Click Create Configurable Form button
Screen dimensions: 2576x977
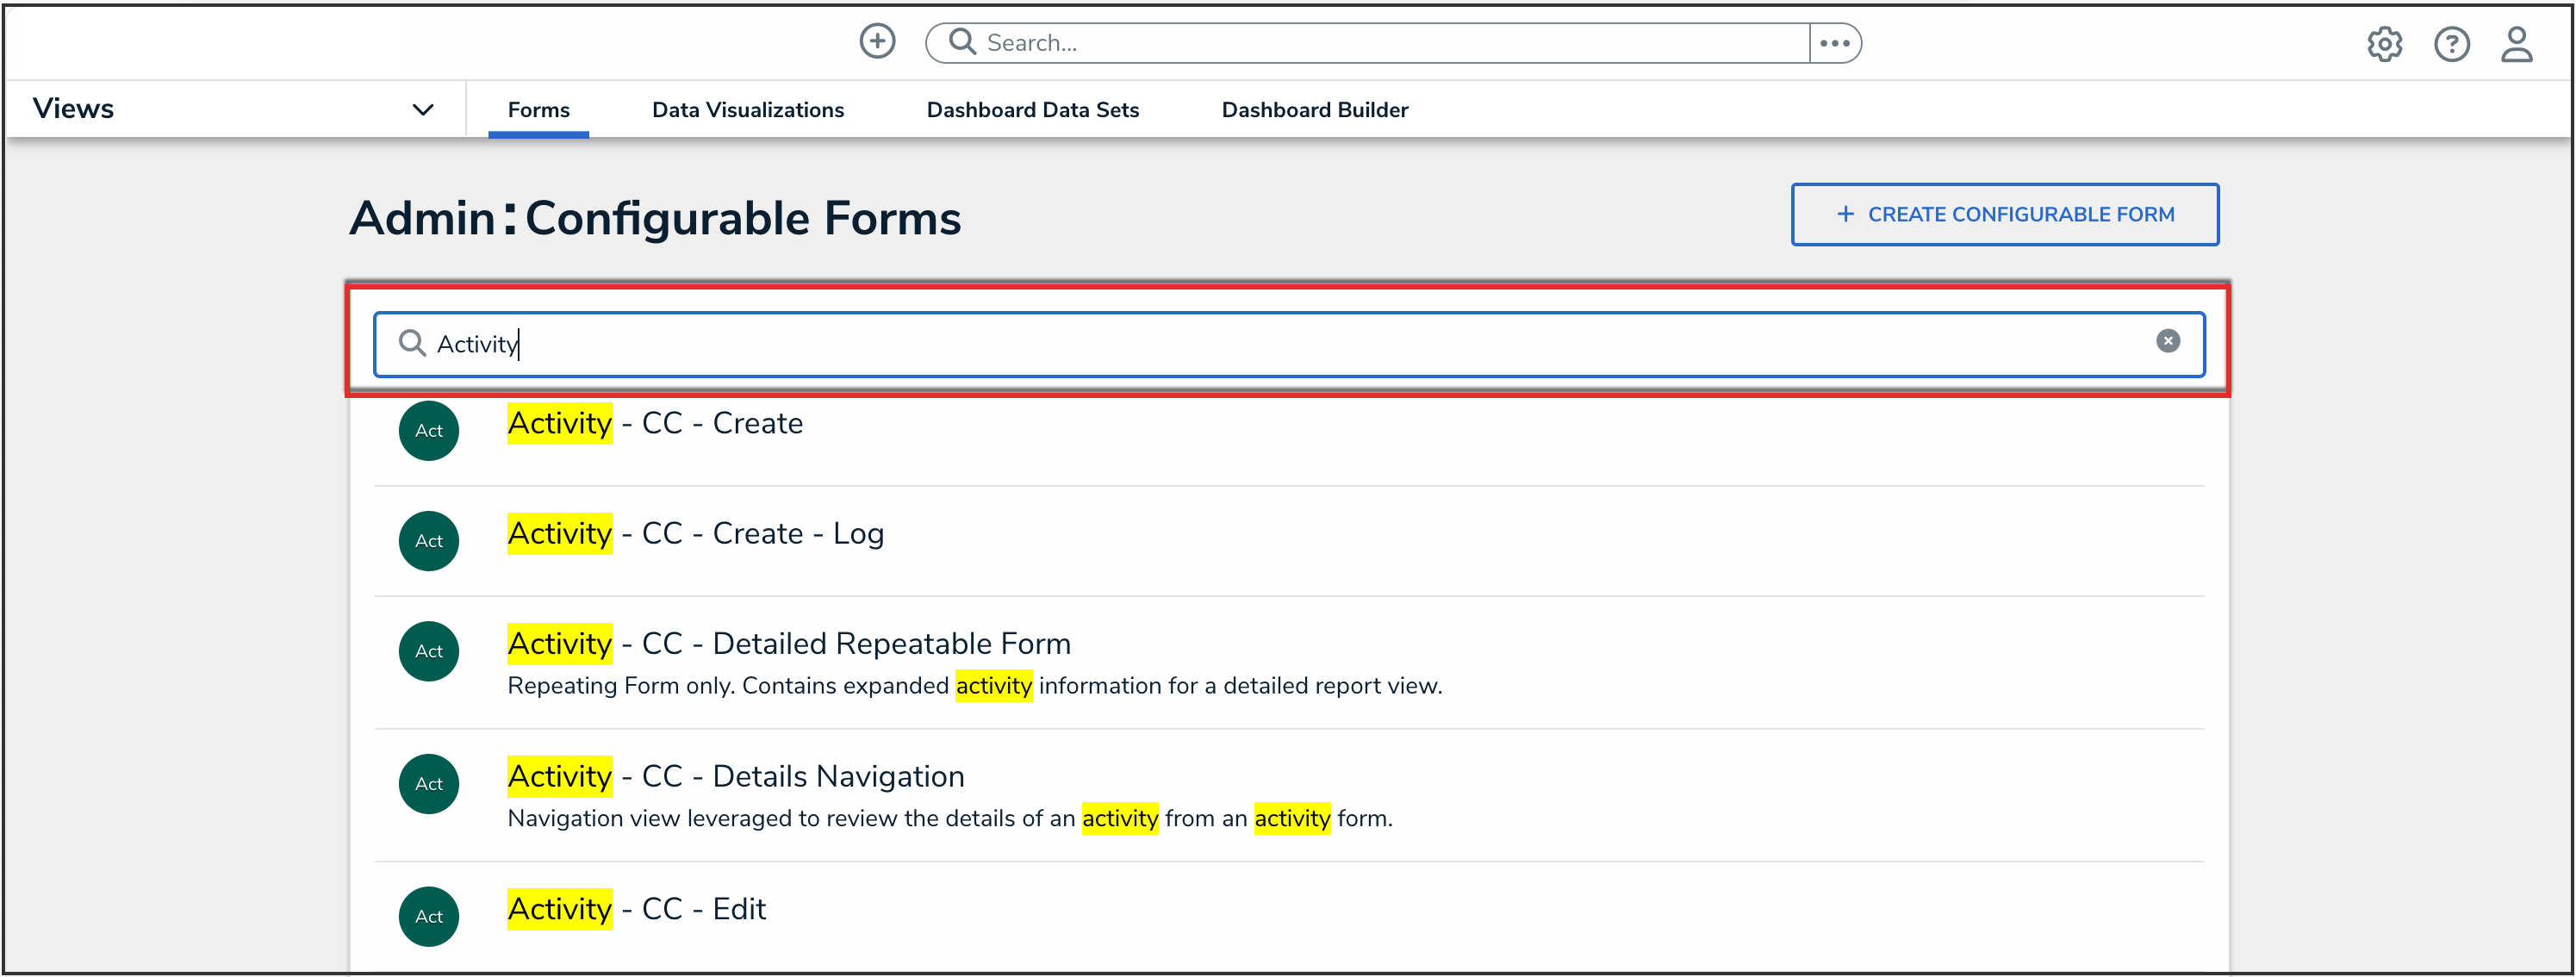(x=2004, y=214)
